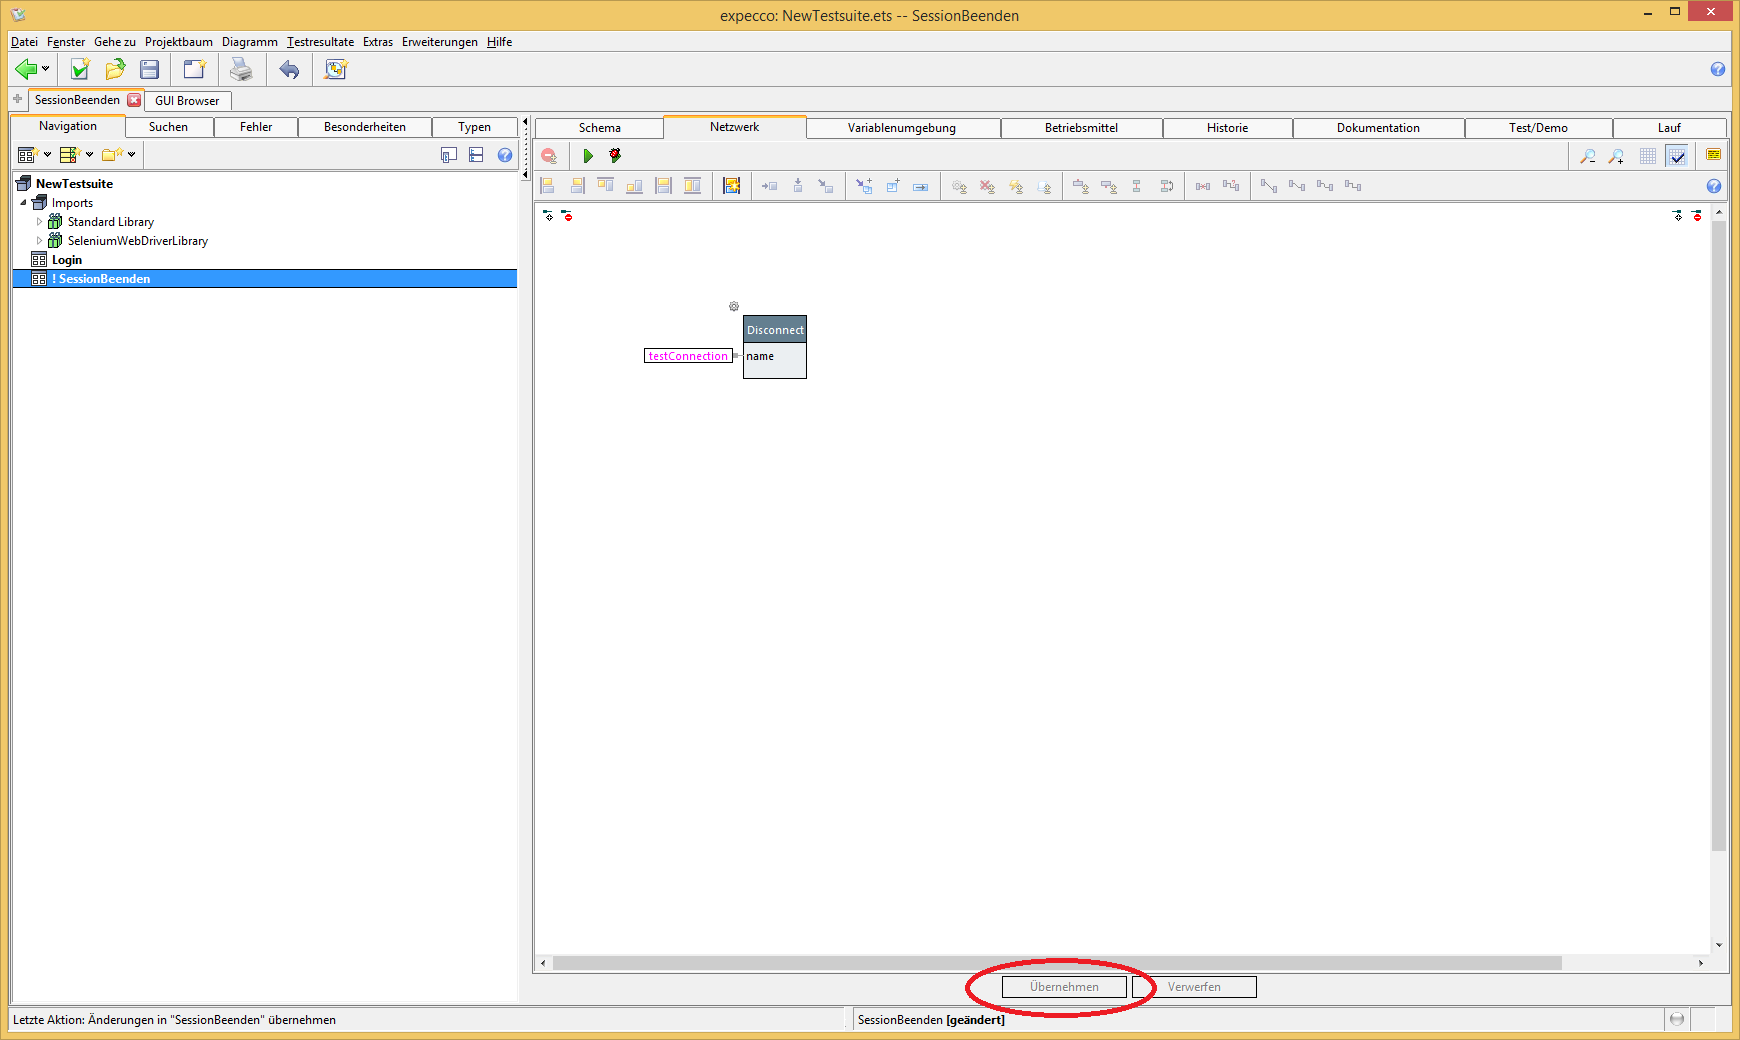Toggle the snap-to-grid checkmark button

pyautogui.click(x=1677, y=156)
